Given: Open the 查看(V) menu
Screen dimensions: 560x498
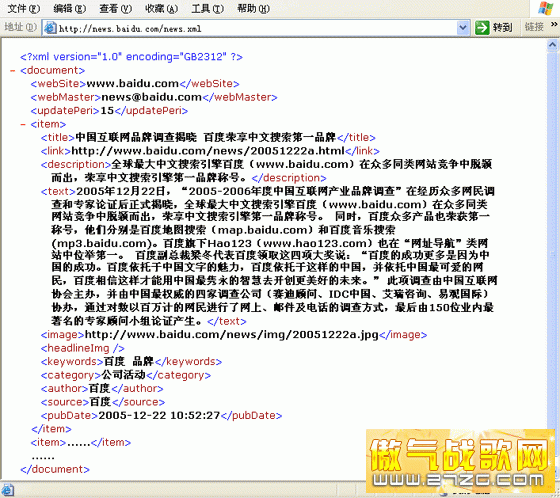Looking at the screenshot, I should 115,8.
